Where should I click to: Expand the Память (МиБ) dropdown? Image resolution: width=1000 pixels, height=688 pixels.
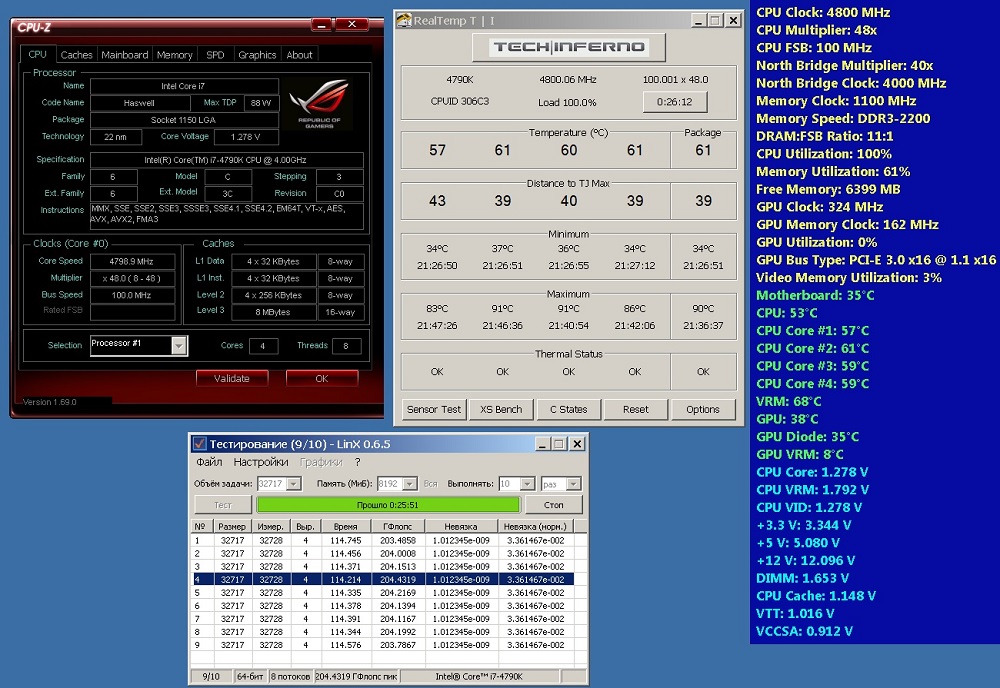pyautogui.click(x=409, y=484)
